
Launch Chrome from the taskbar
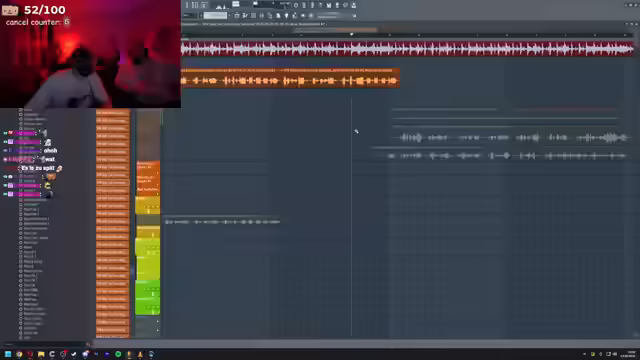pyautogui.click(x=19, y=354)
